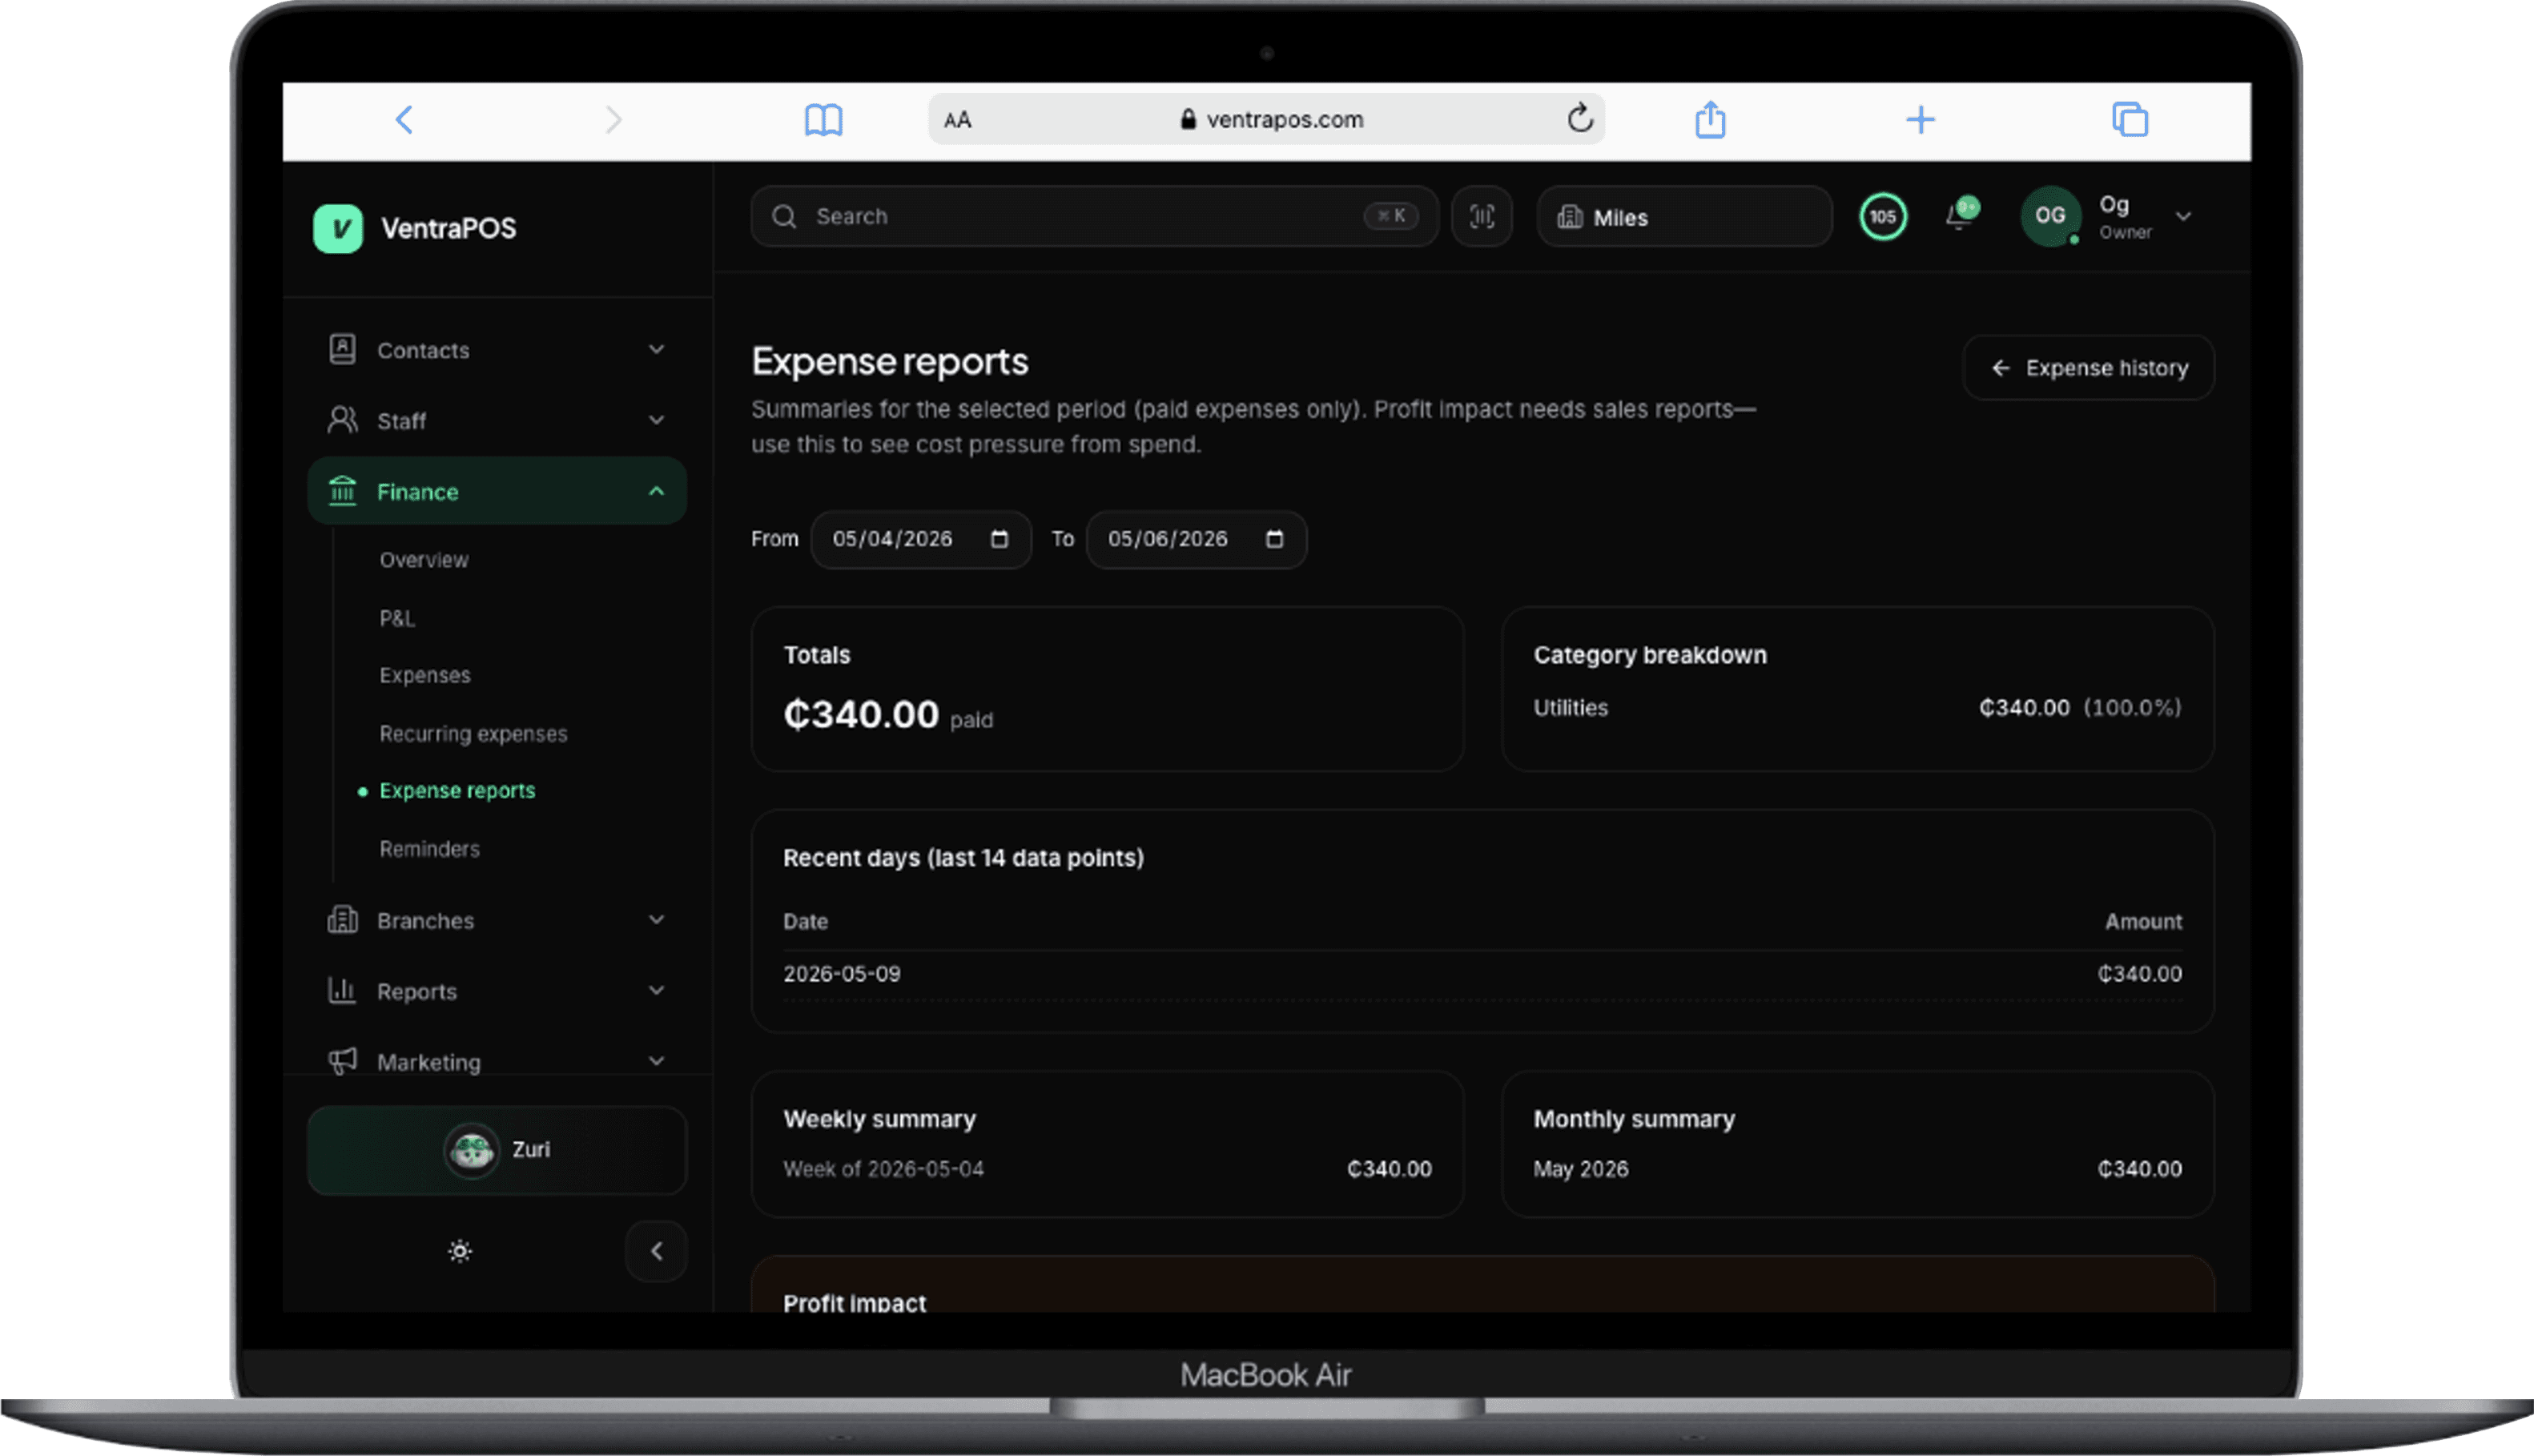Click the Marketing megaphone icon
The image size is (2534, 1456).
point(342,1061)
